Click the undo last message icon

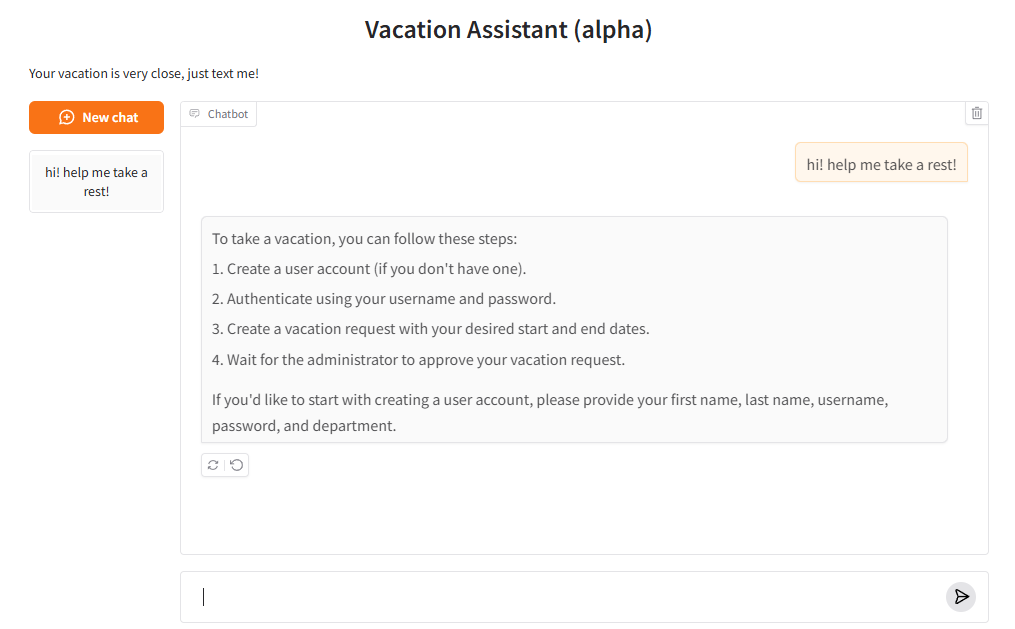pyautogui.click(x=237, y=465)
